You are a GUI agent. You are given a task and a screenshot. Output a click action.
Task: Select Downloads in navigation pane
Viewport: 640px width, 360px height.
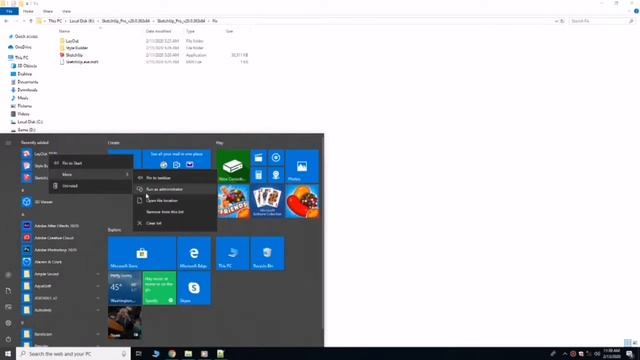27,90
